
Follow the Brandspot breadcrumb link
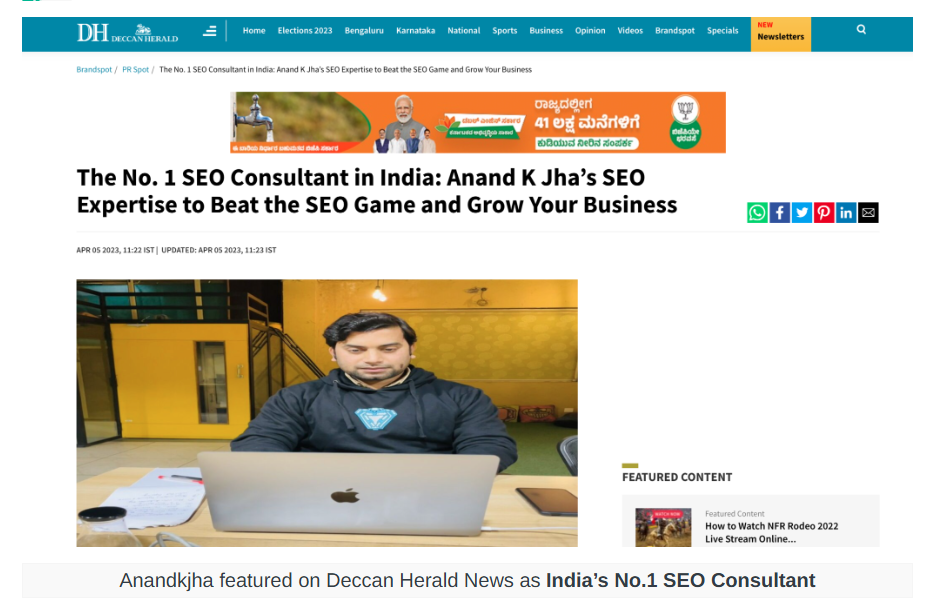[x=94, y=70]
